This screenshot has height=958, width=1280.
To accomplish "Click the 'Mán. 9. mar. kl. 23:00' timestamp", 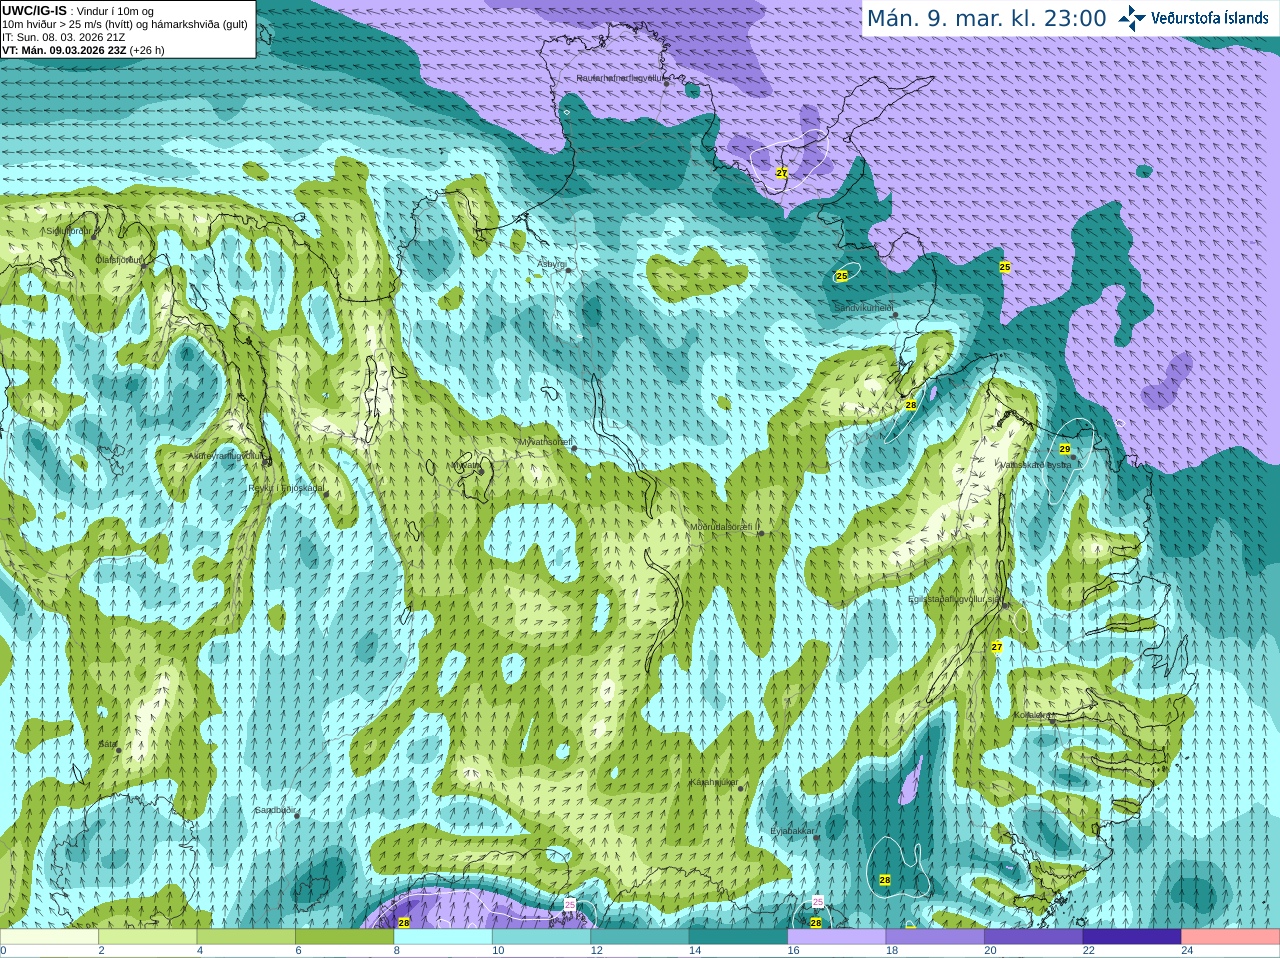I will (986, 18).
